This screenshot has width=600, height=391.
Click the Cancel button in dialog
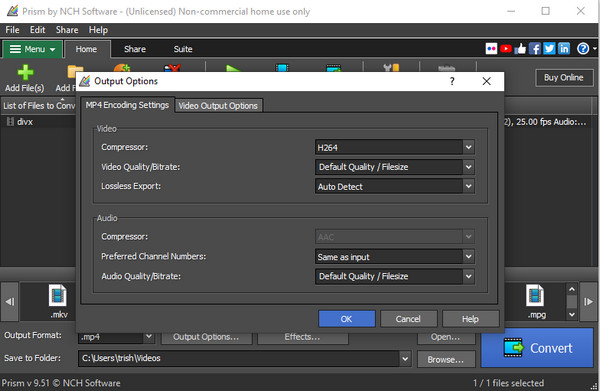408,319
